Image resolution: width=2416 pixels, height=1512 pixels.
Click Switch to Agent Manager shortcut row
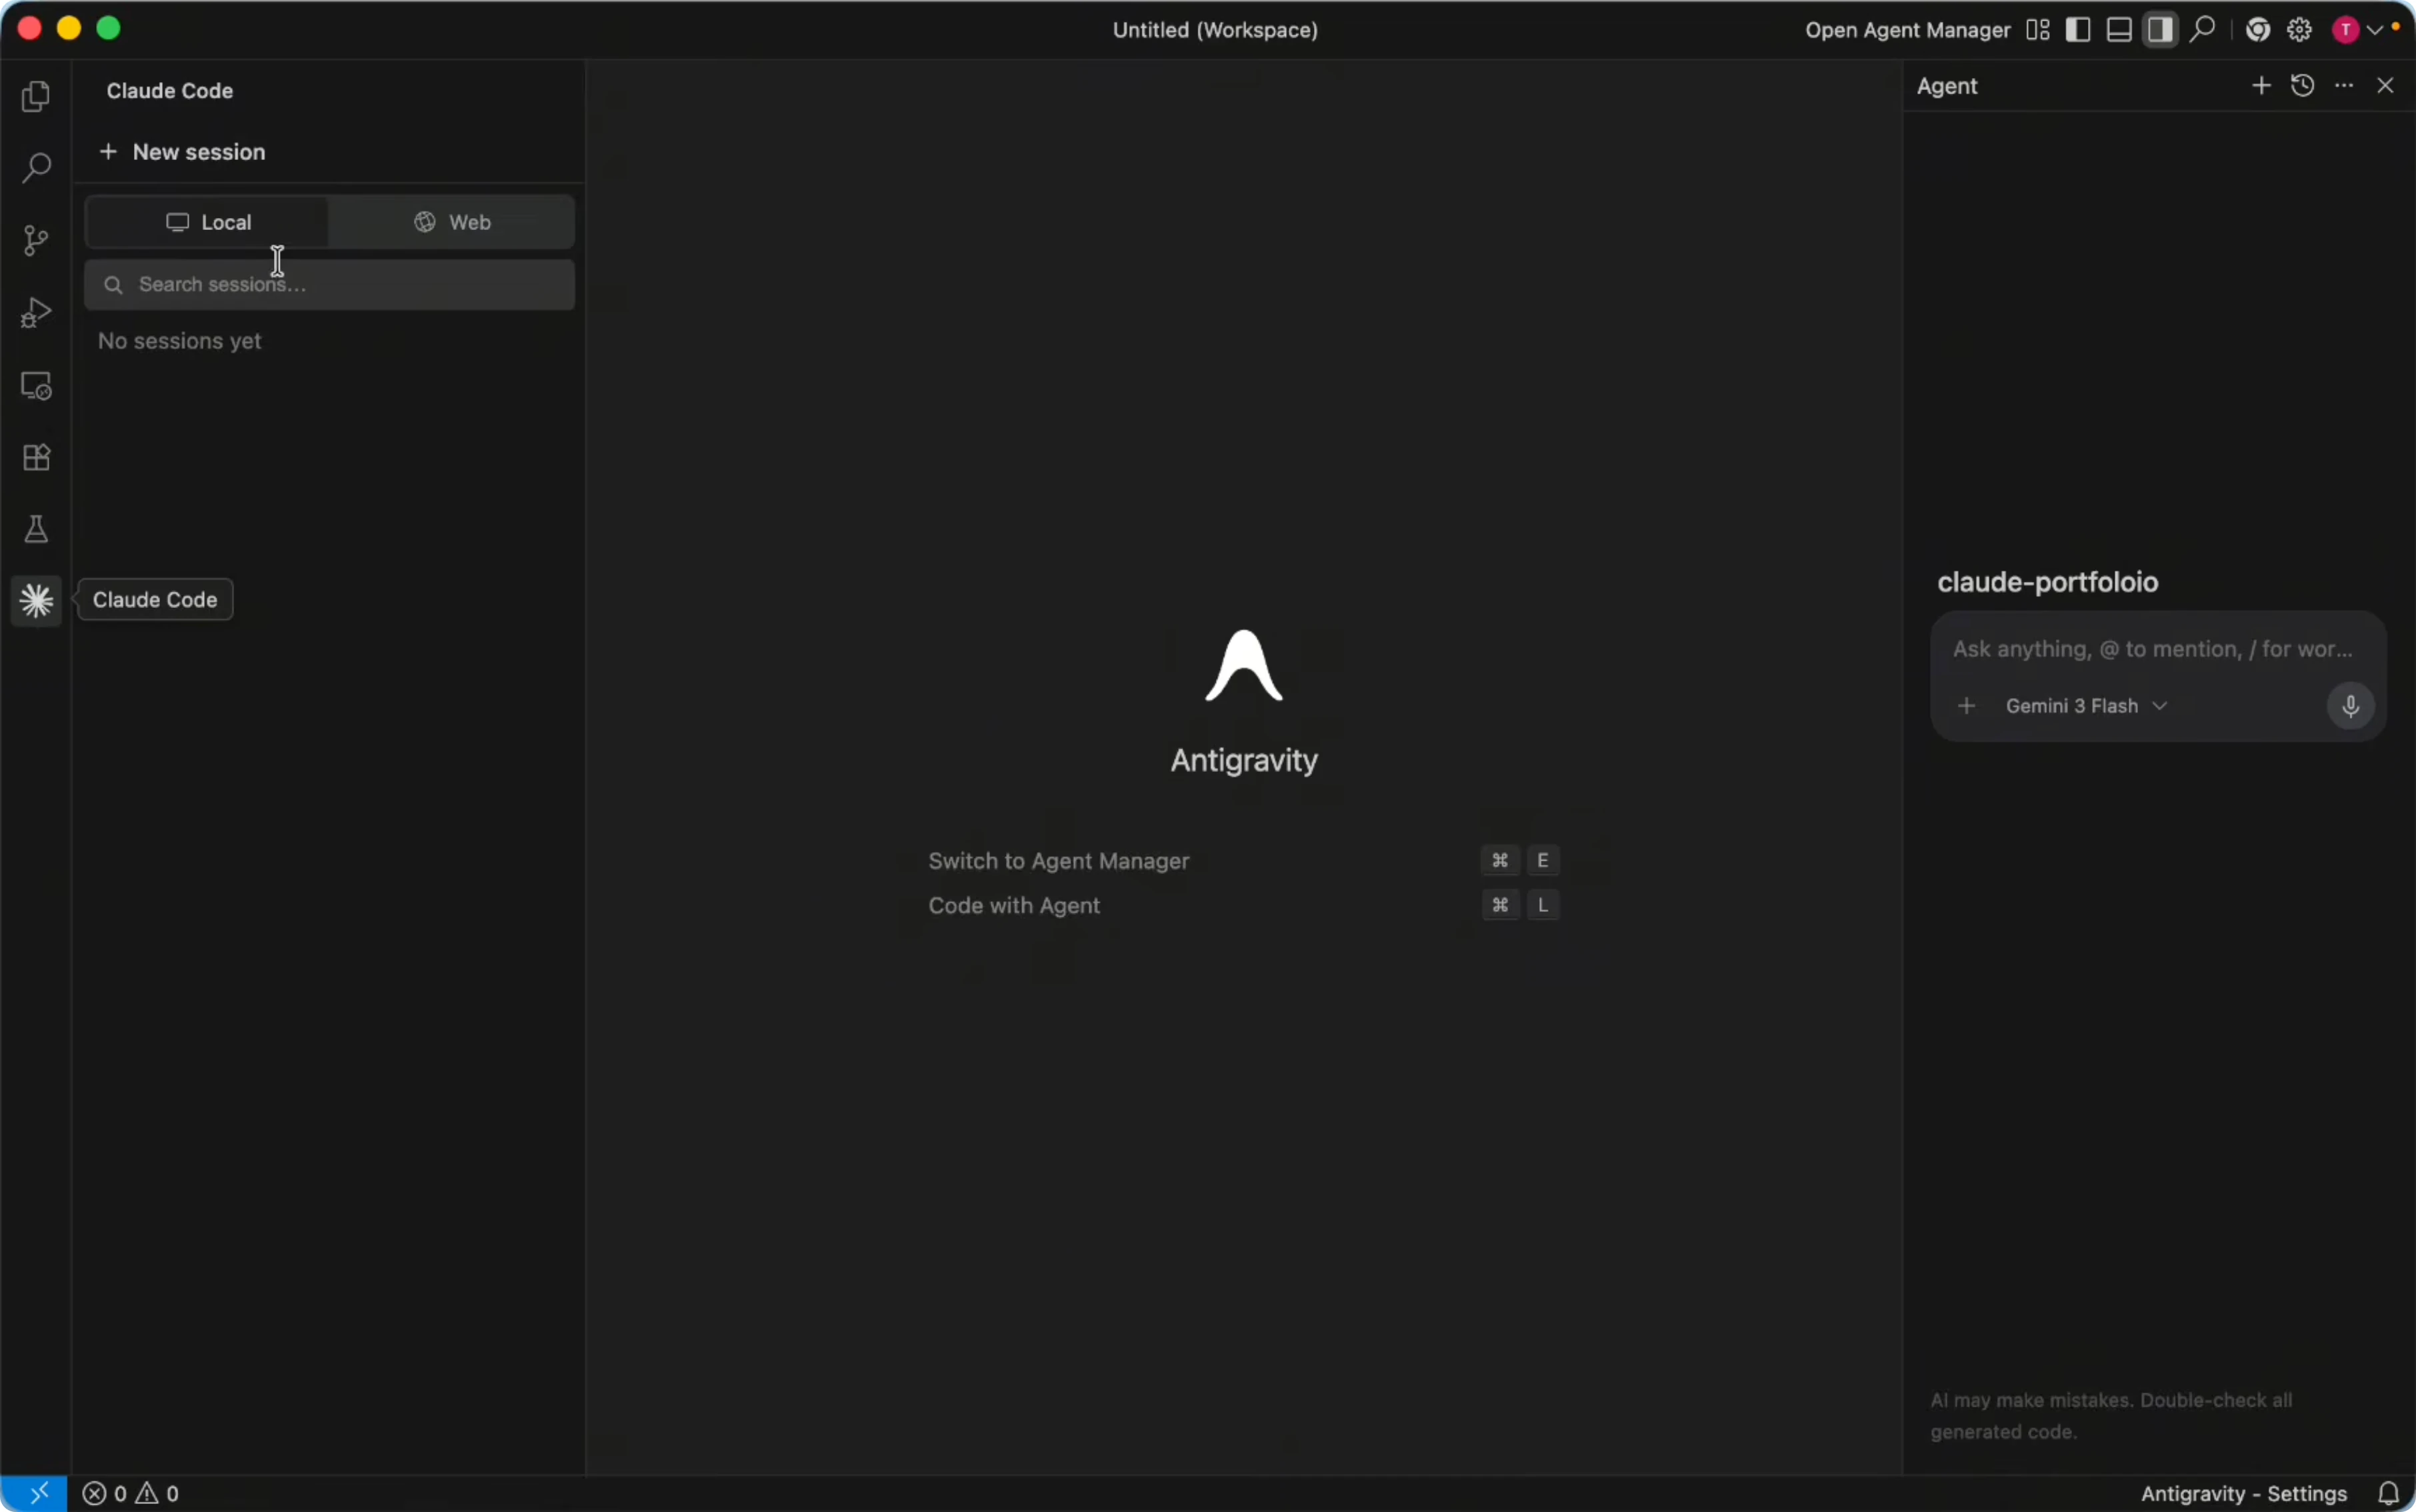(1243, 861)
